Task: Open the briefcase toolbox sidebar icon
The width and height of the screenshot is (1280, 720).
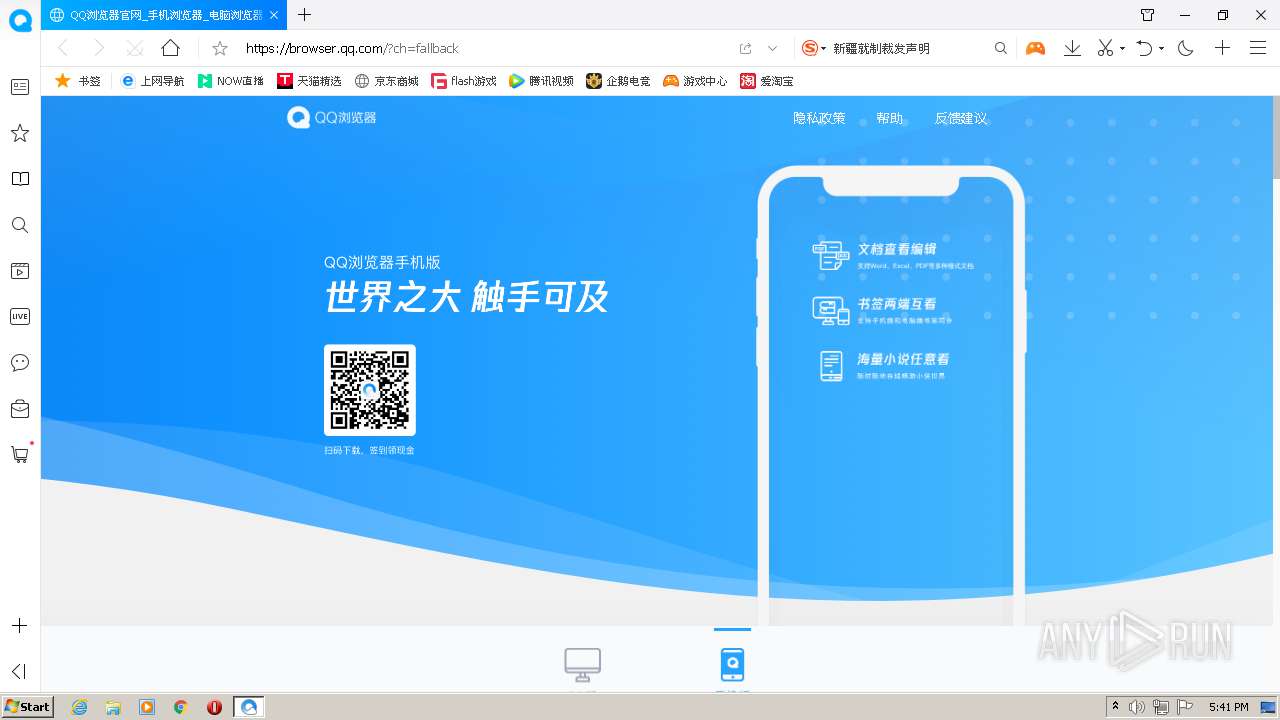Action: pyautogui.click(x=20, y=408)
